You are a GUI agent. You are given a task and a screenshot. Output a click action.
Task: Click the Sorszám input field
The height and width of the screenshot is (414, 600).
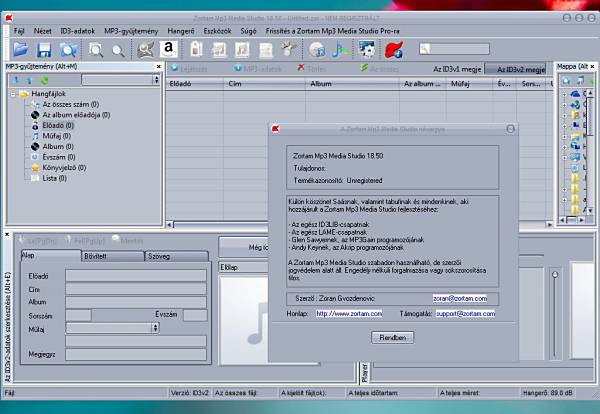78,315
